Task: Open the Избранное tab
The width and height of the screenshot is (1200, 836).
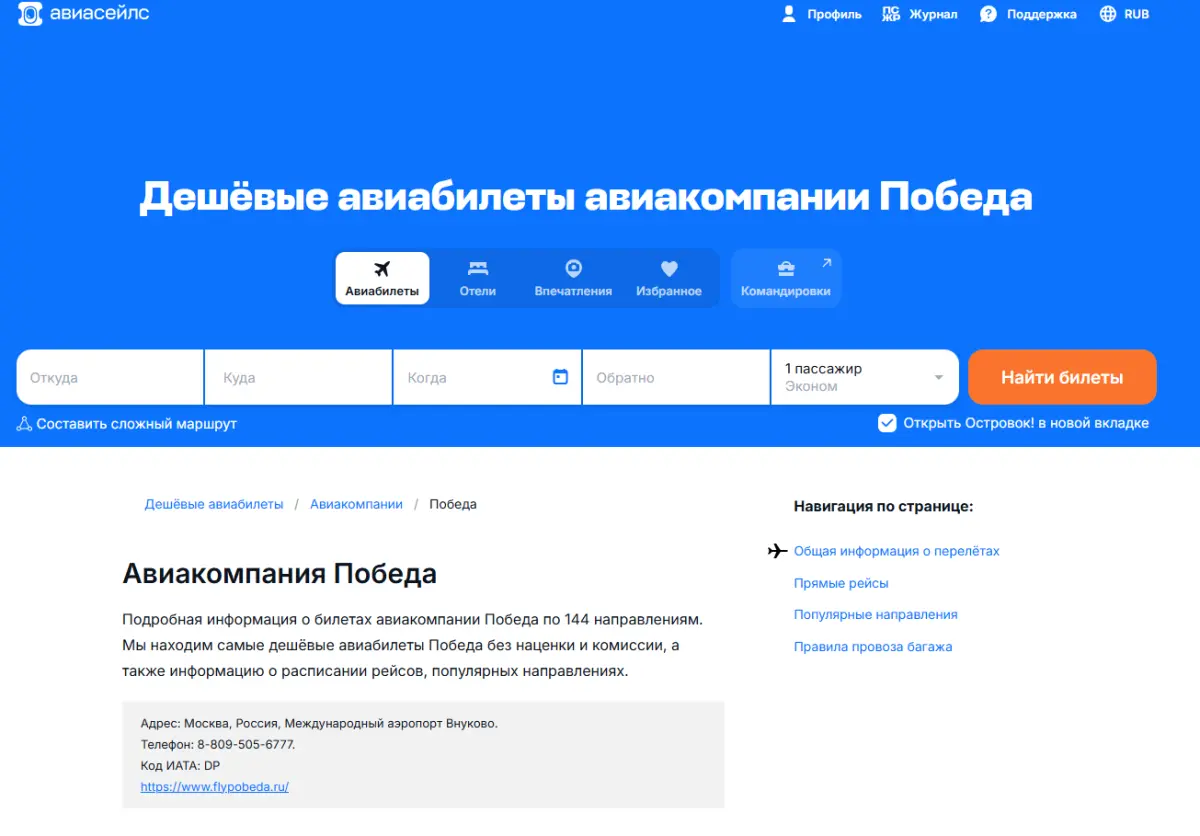Action: [669, 278]
